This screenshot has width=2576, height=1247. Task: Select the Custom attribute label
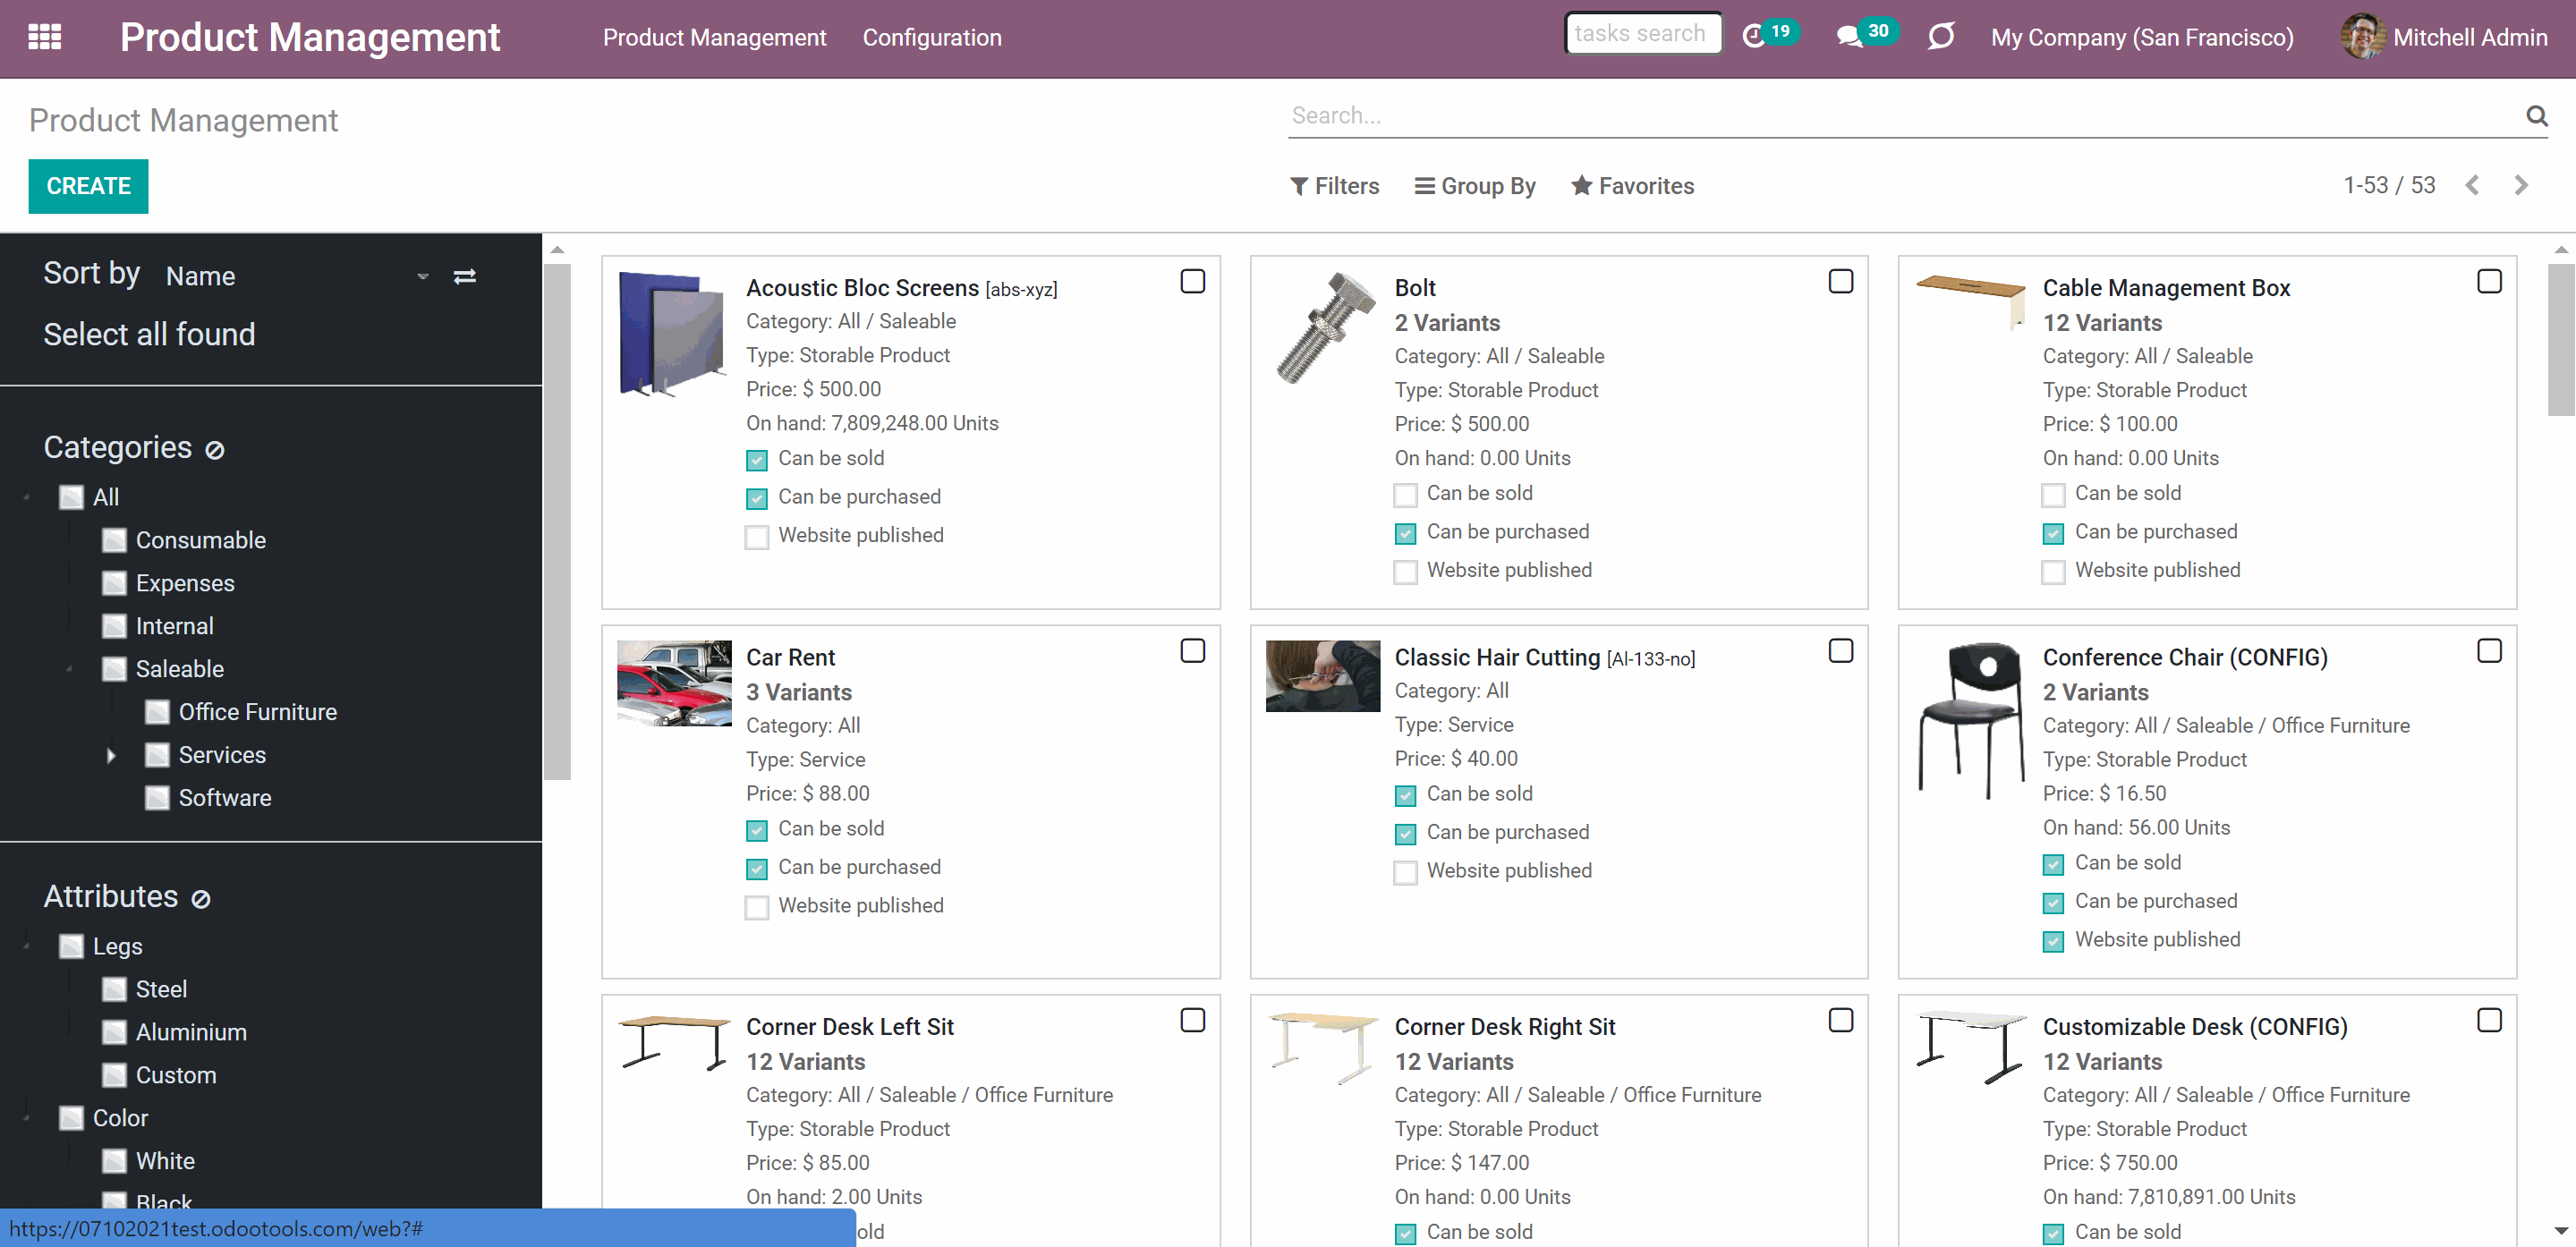click(x=176, y=1076)
